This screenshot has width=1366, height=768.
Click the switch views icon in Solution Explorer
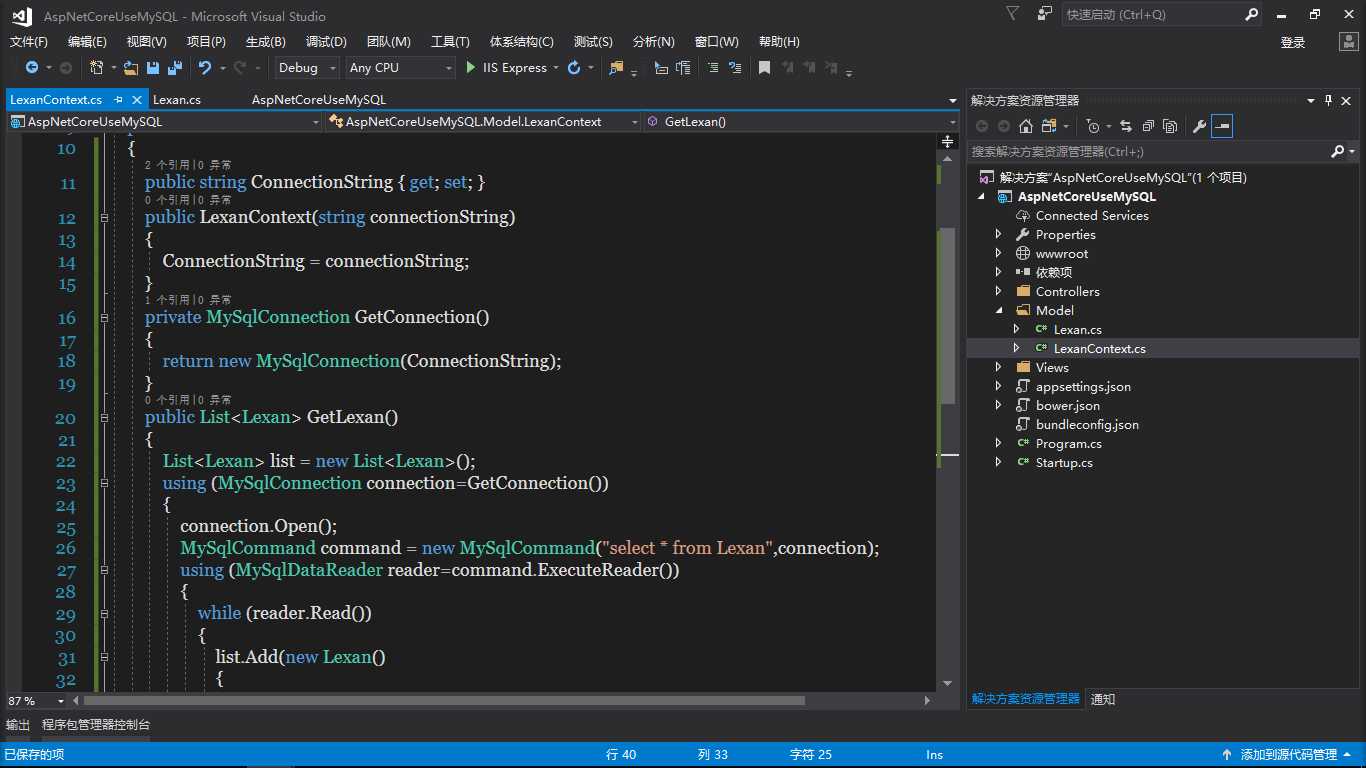pyautogui.click(x=1048, y=126)
